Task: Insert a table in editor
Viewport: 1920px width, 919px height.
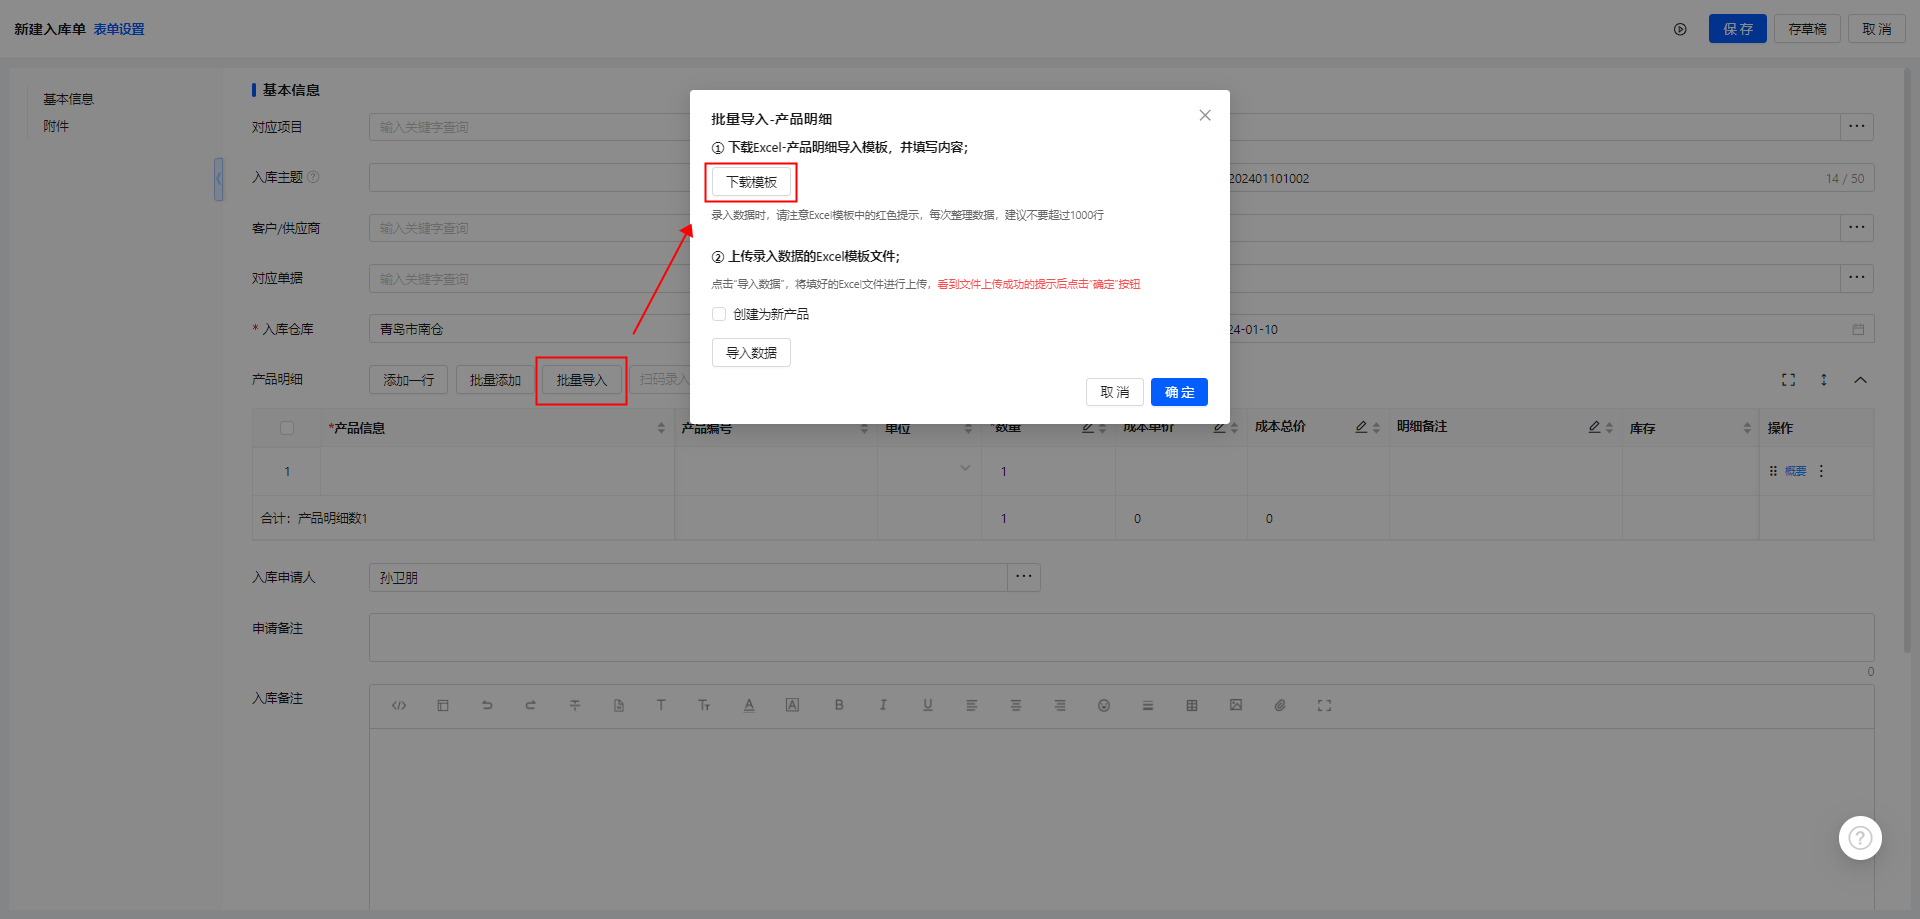Action: coord(1192,705)
